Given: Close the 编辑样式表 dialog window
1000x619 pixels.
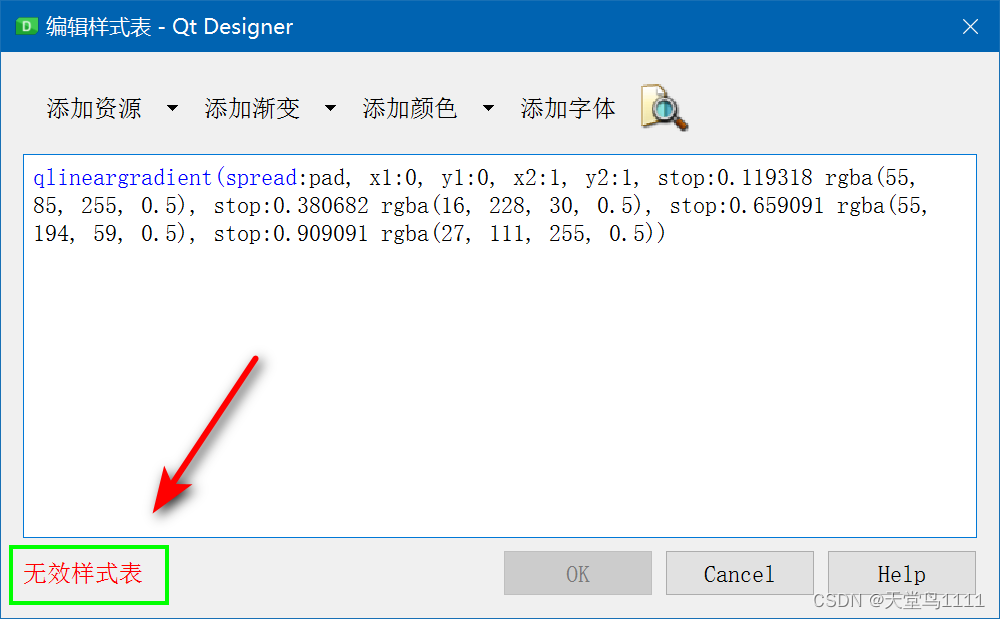Looking at the screenshot, I should tap(970, 26).
